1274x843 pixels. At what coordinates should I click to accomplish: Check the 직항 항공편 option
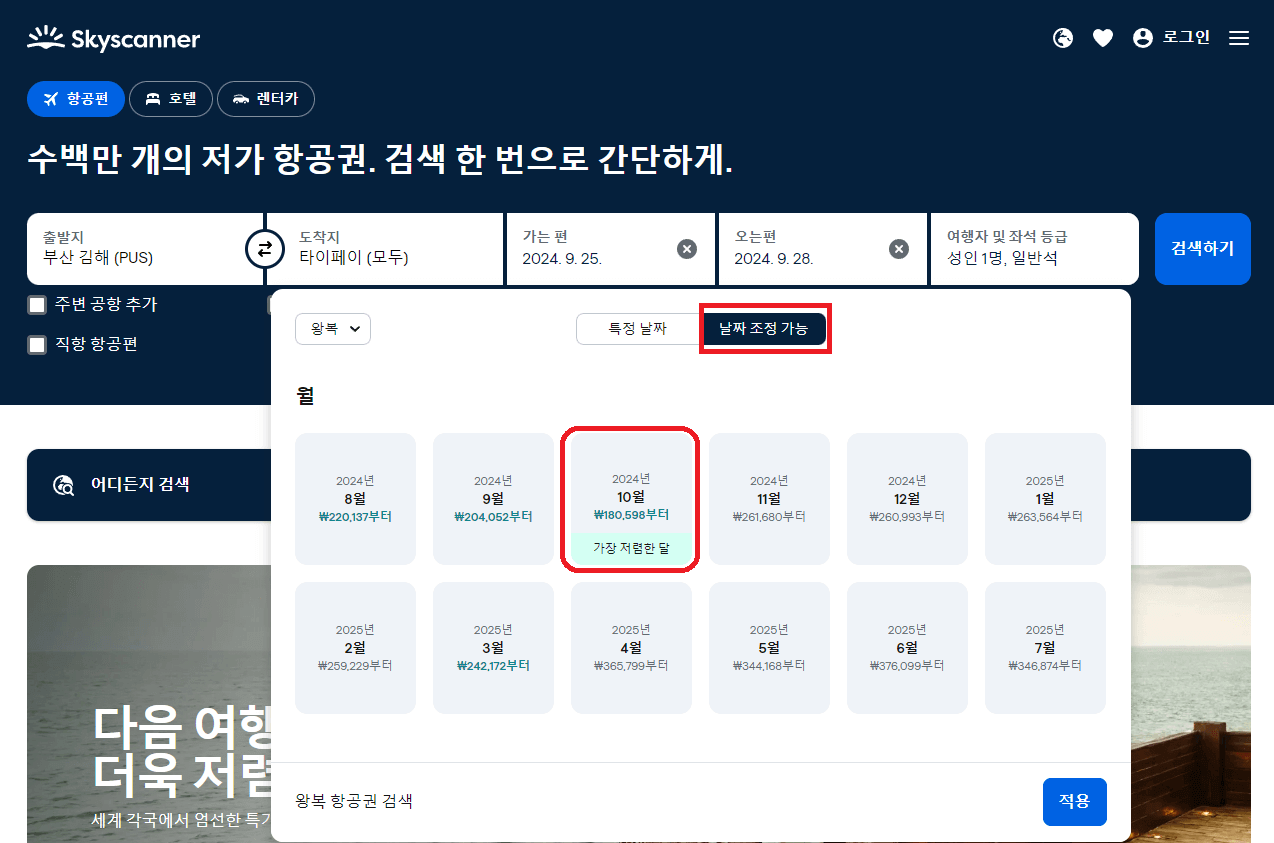[x=37, y=345]
